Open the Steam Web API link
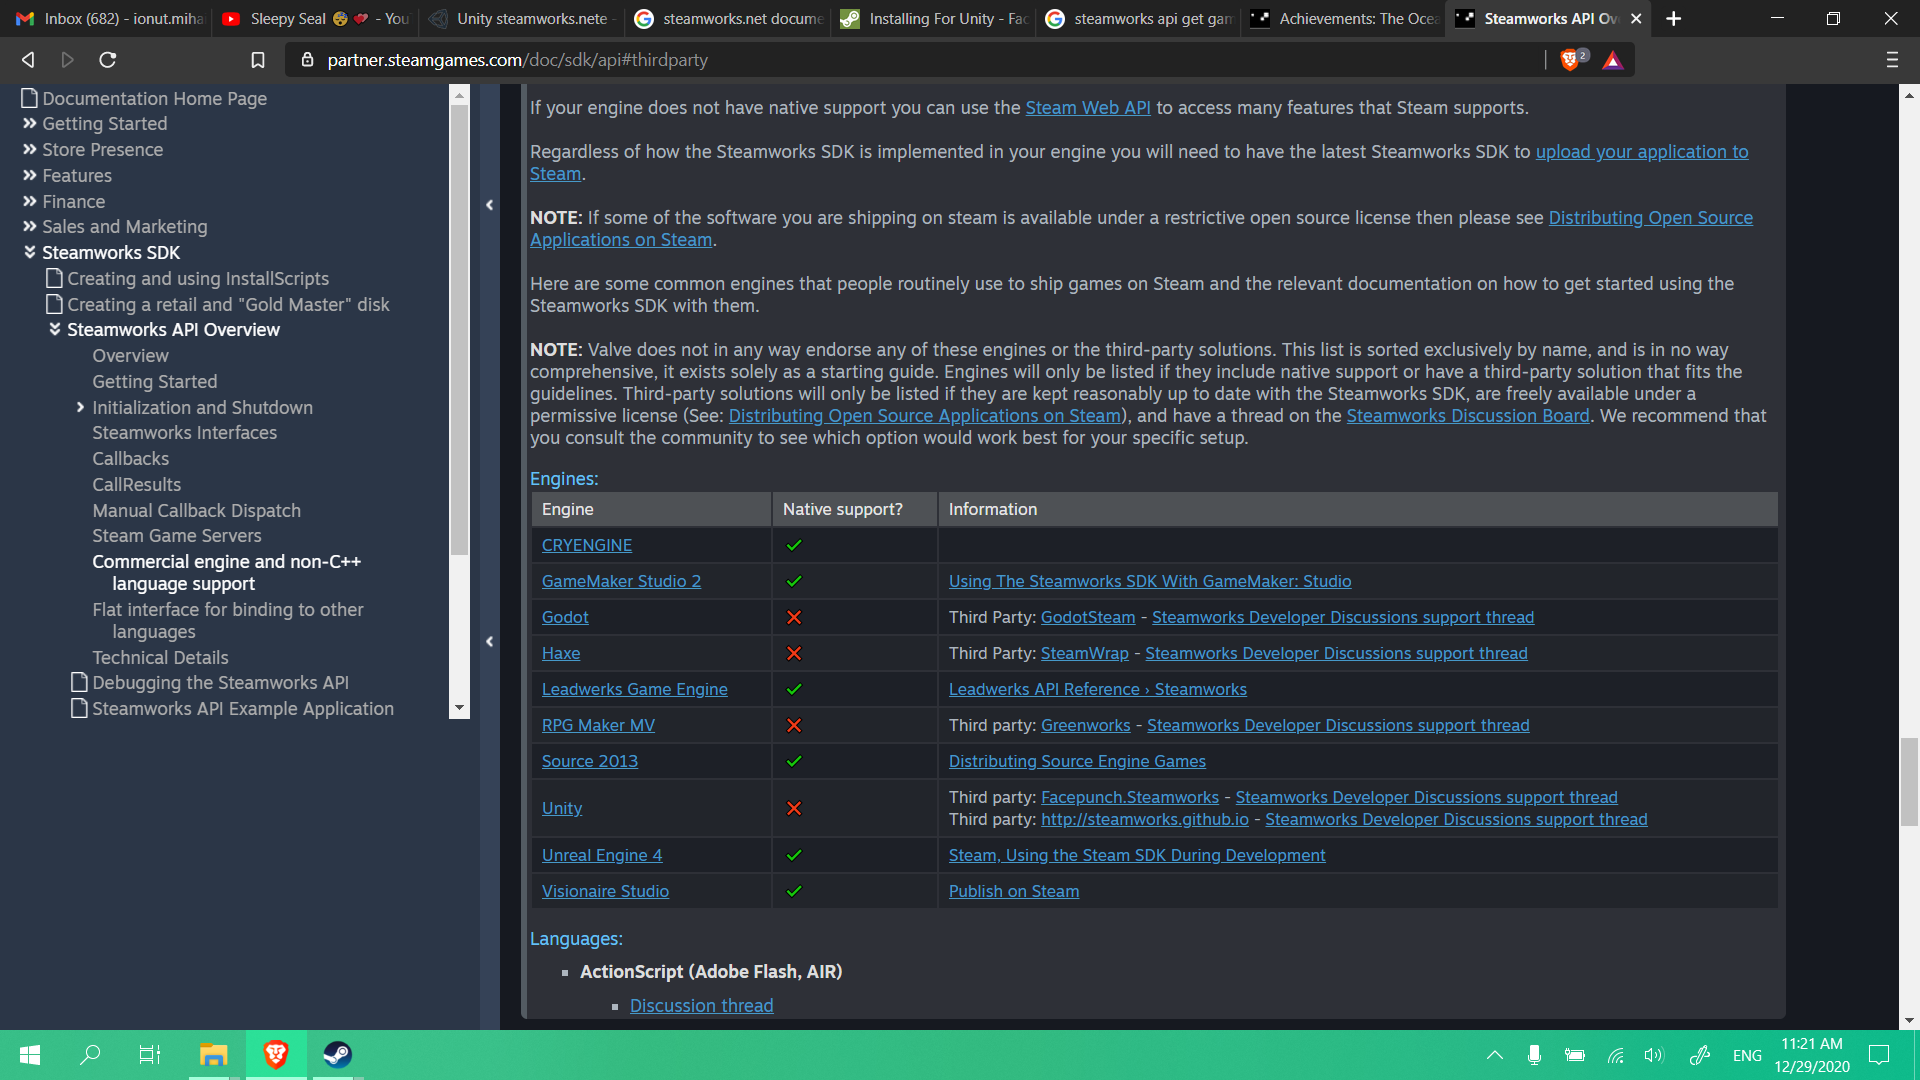This screenshot has height=1080, width=1920. [x=1087, y=107]
